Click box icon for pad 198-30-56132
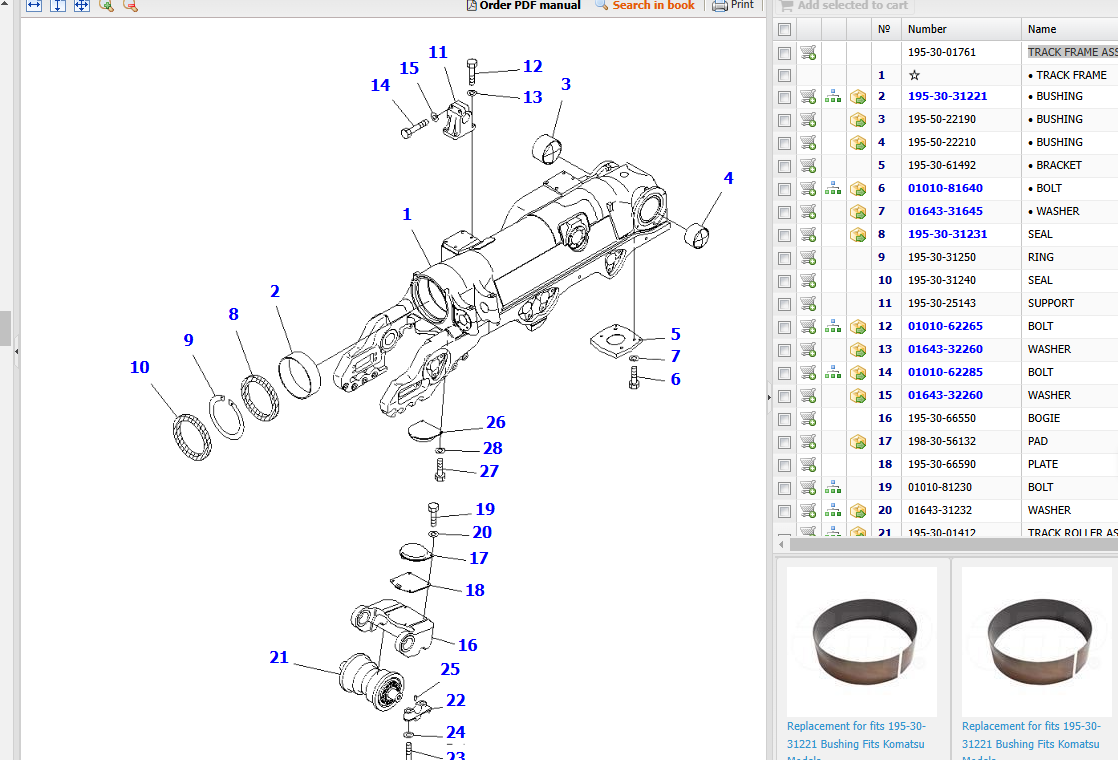The width and height of the screenshot is (1118, 760). (x=858, y=442)
